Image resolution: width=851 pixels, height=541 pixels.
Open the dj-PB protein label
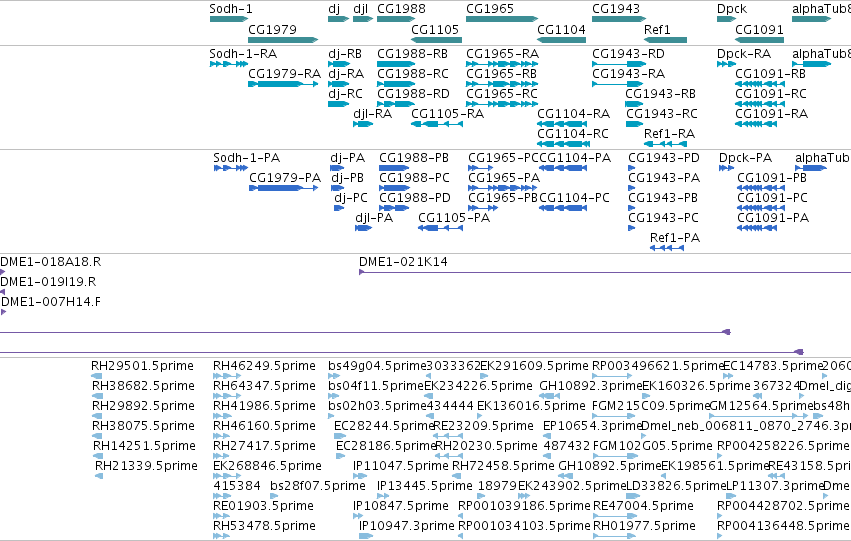click(347, 178)
